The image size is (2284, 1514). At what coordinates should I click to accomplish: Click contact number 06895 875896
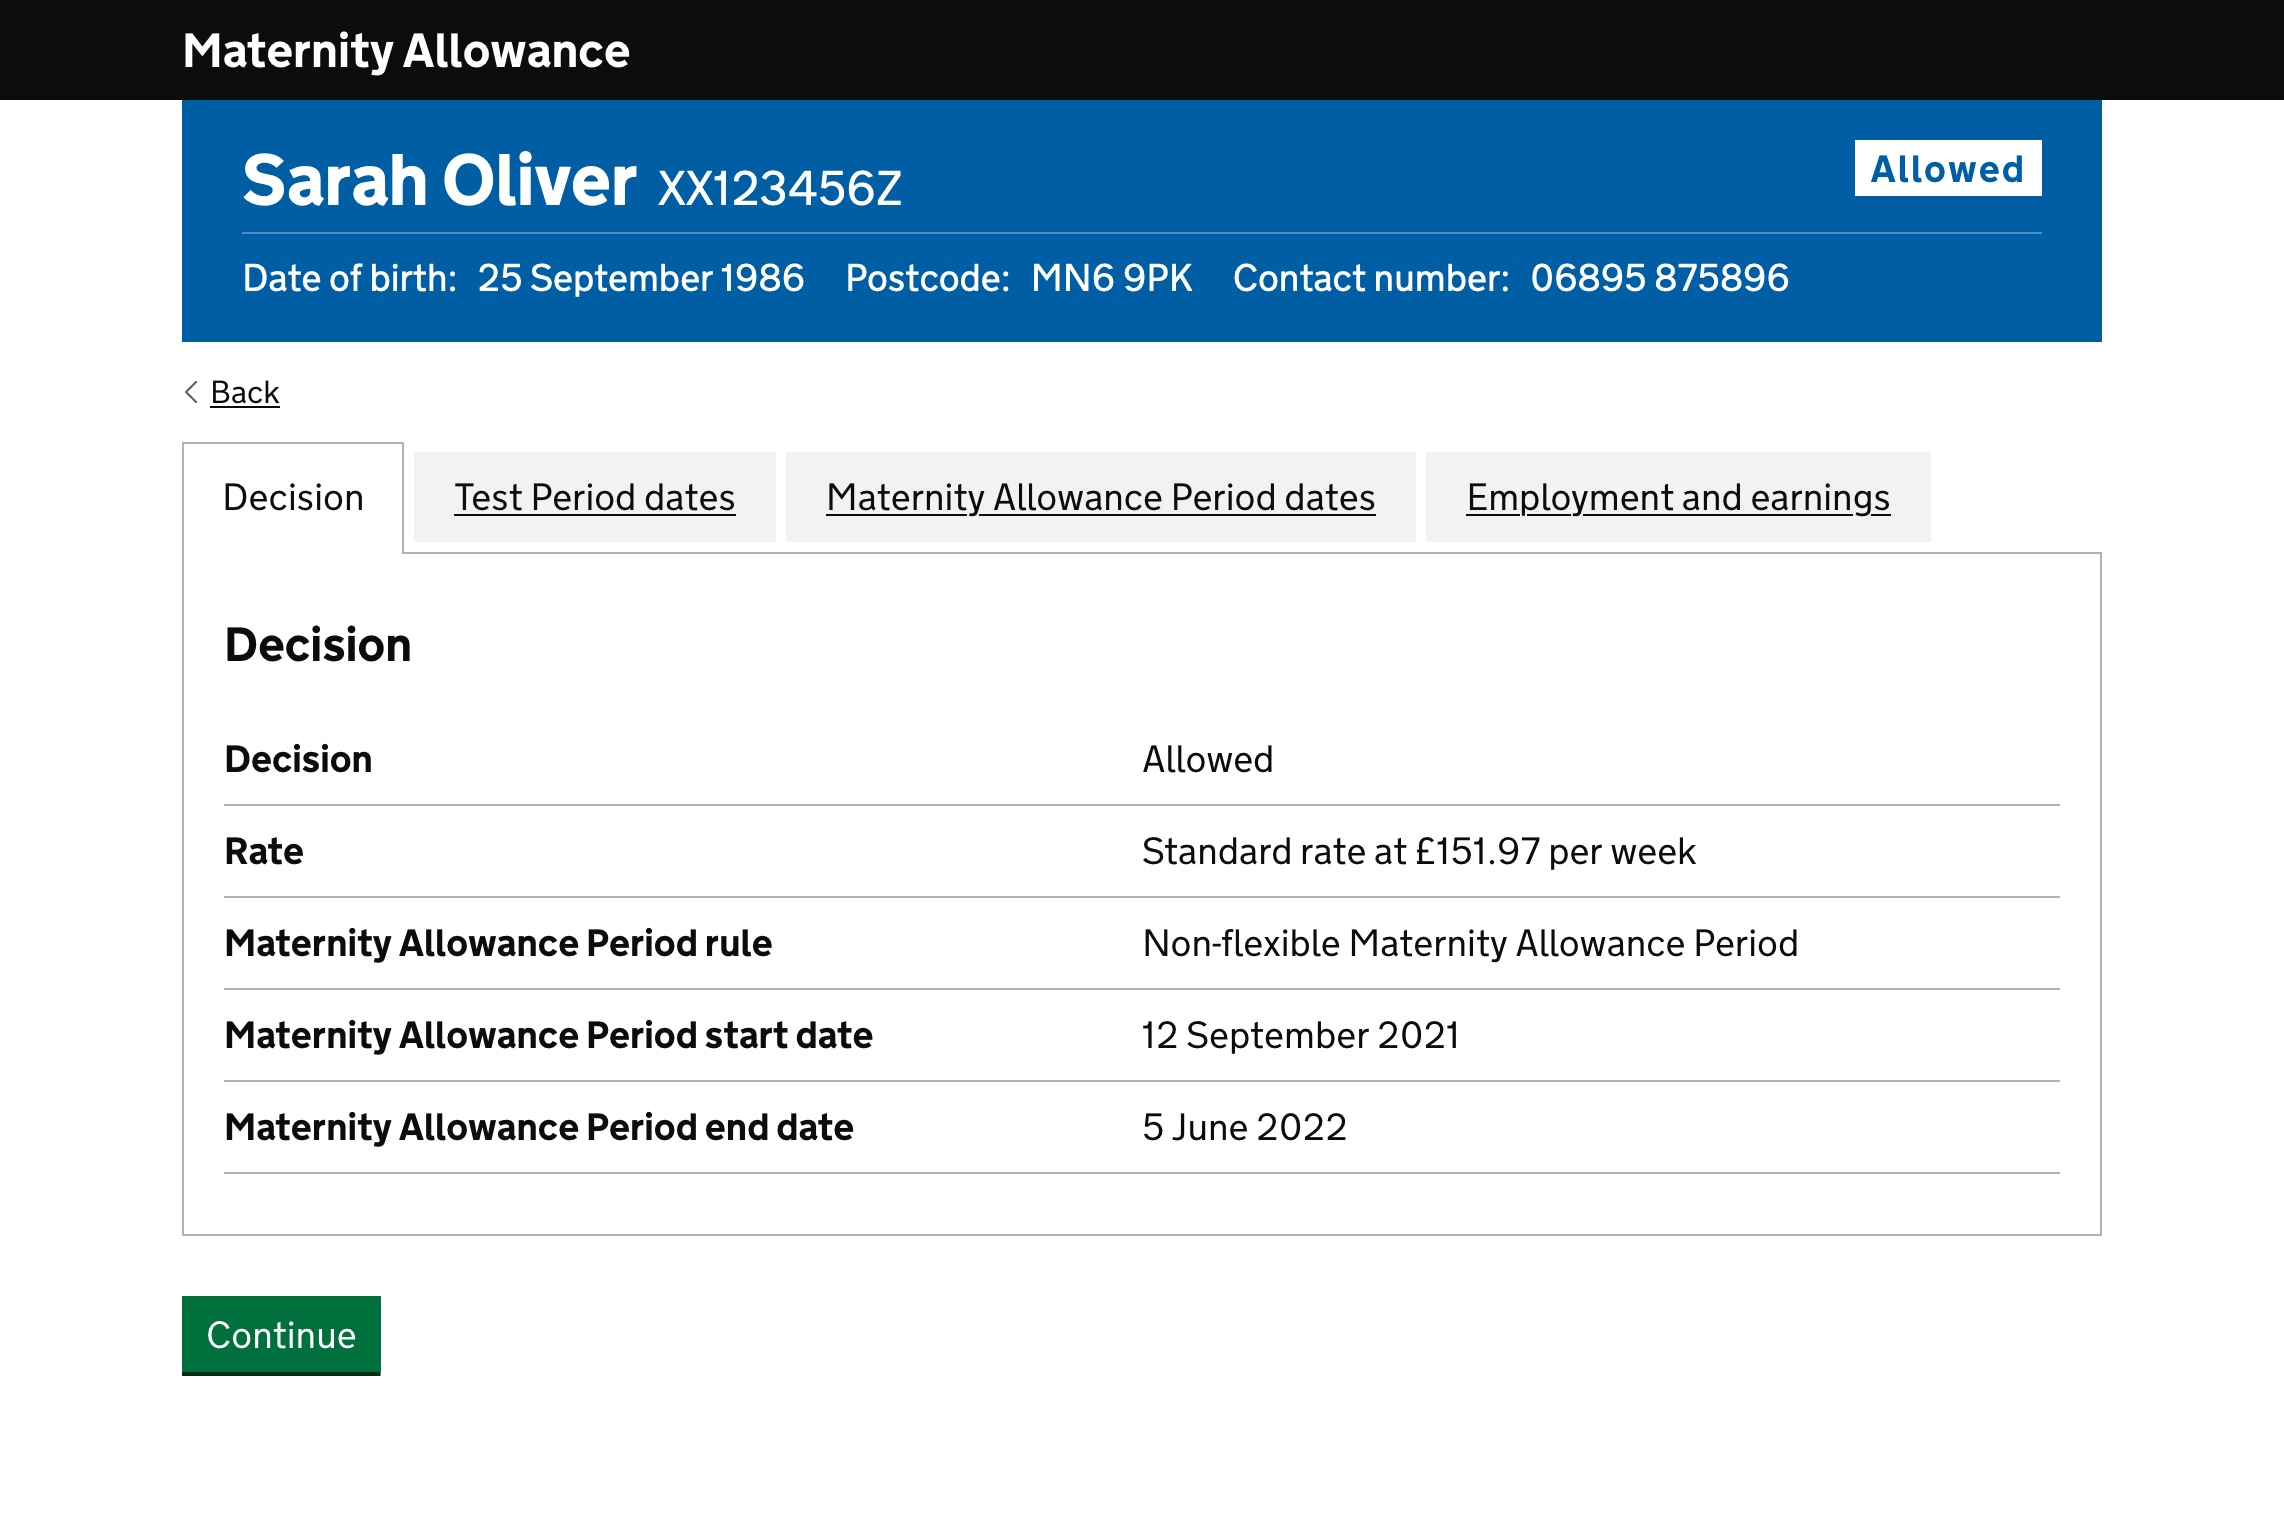point(1660,278)
